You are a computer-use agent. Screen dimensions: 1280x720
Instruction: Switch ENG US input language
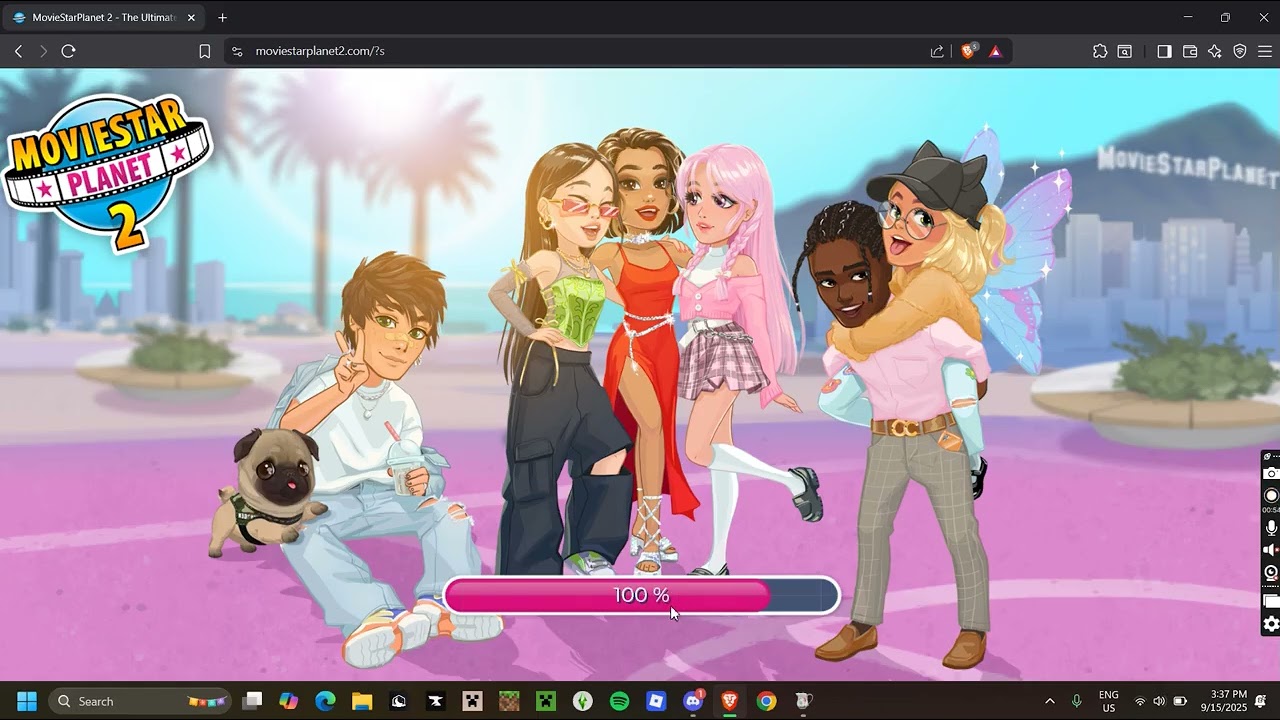click(x=1109, y=701)
